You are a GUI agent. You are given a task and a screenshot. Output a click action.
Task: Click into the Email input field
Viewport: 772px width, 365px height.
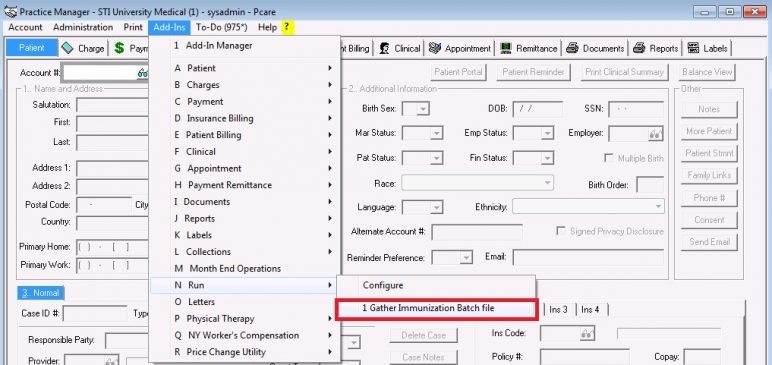[588, 257]
